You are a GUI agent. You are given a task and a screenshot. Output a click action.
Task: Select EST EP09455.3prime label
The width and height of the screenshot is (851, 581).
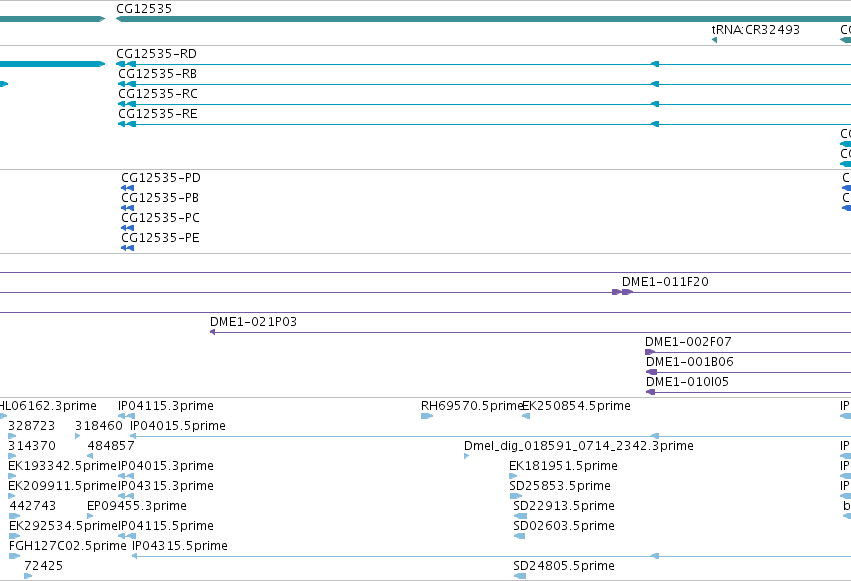pyautogui.click(x=137, y=507)
